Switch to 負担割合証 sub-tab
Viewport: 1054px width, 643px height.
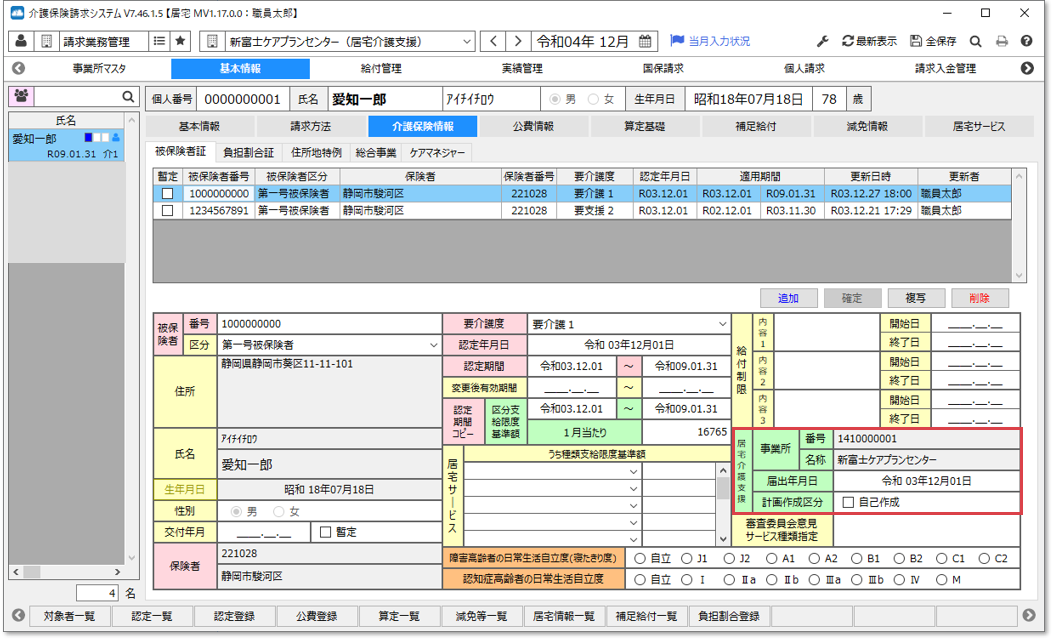(x=248, y=153)
